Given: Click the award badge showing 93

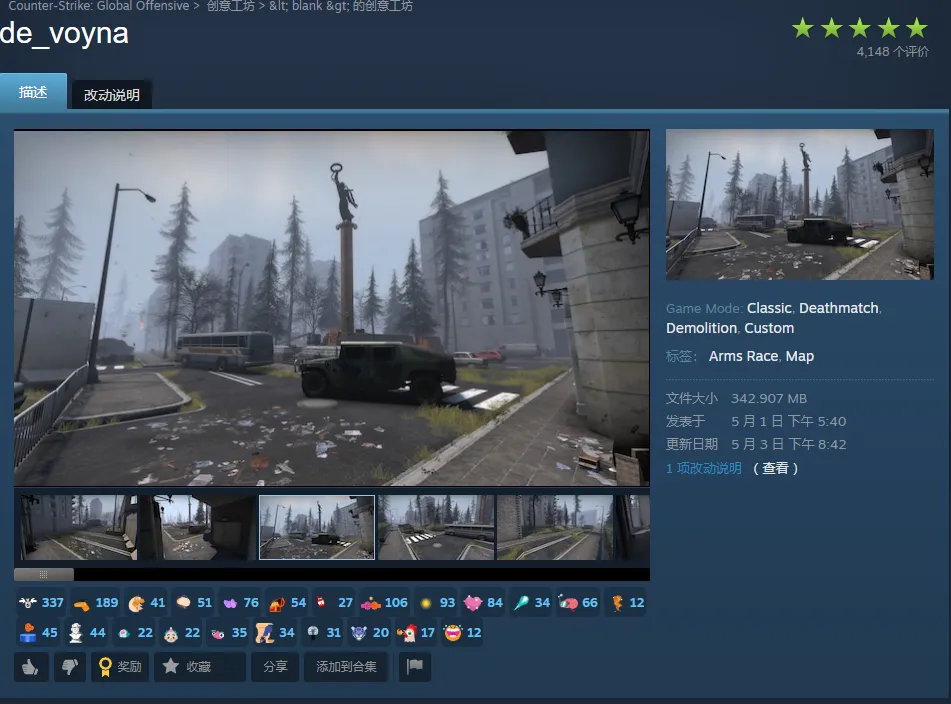Looking at the screenshot, I should 436,603.
